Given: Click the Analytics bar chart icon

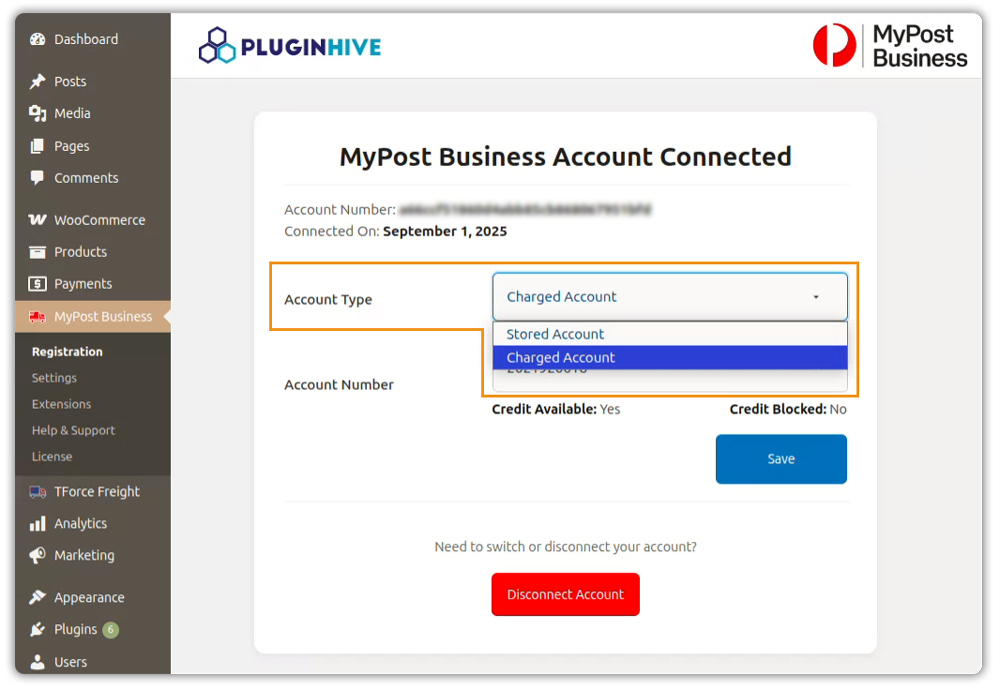Looking at the screenshot, I should (x=38, y=524).
